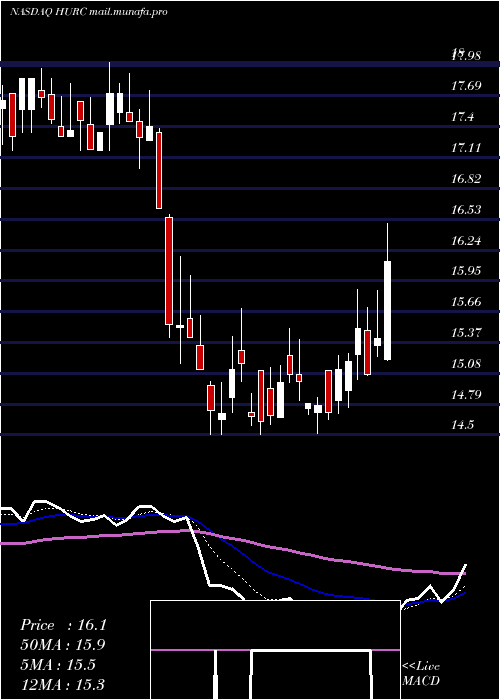Select the 16.82 price axis label
500x700 pixels.
coord(467,179)
